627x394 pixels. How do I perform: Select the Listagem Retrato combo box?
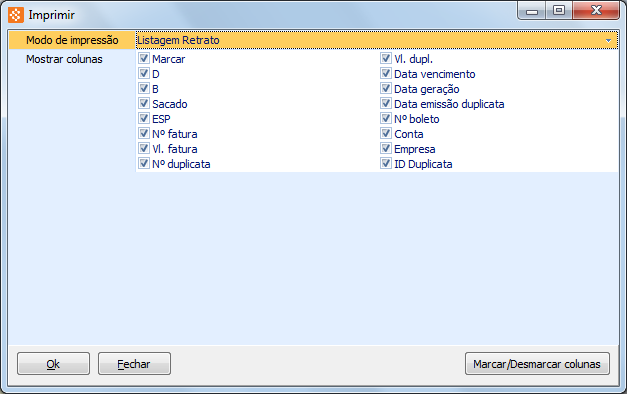(x=377, y=40)
